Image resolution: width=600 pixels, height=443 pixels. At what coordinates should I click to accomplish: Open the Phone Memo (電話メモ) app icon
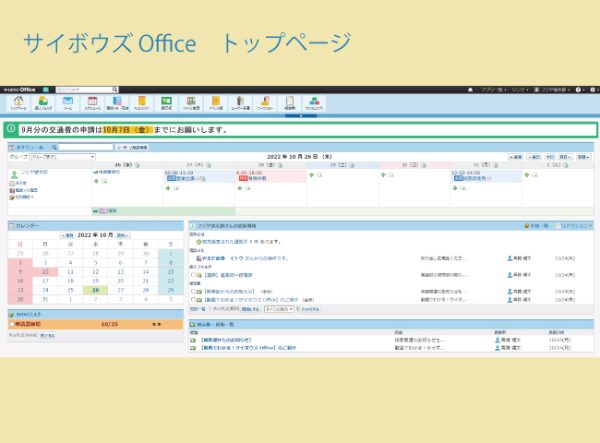[x=117, y=103]
